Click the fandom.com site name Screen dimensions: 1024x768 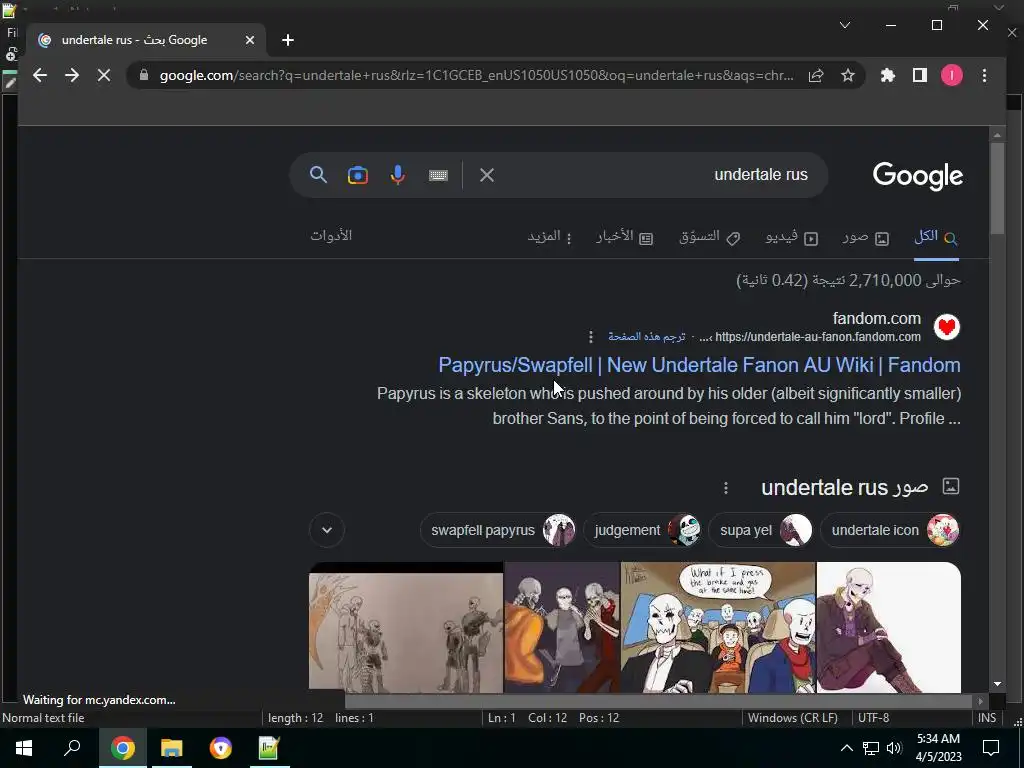pos(876,319)
